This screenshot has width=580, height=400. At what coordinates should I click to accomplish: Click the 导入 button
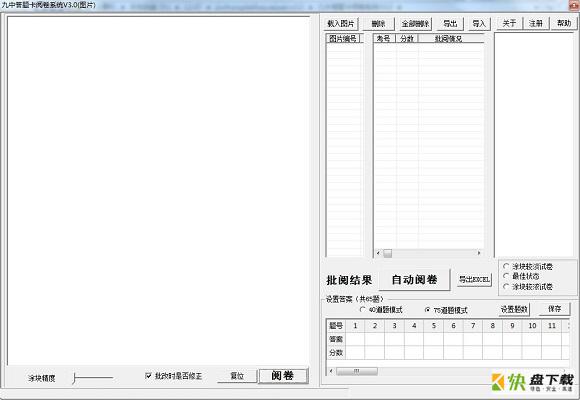click(x=479, y=24)
